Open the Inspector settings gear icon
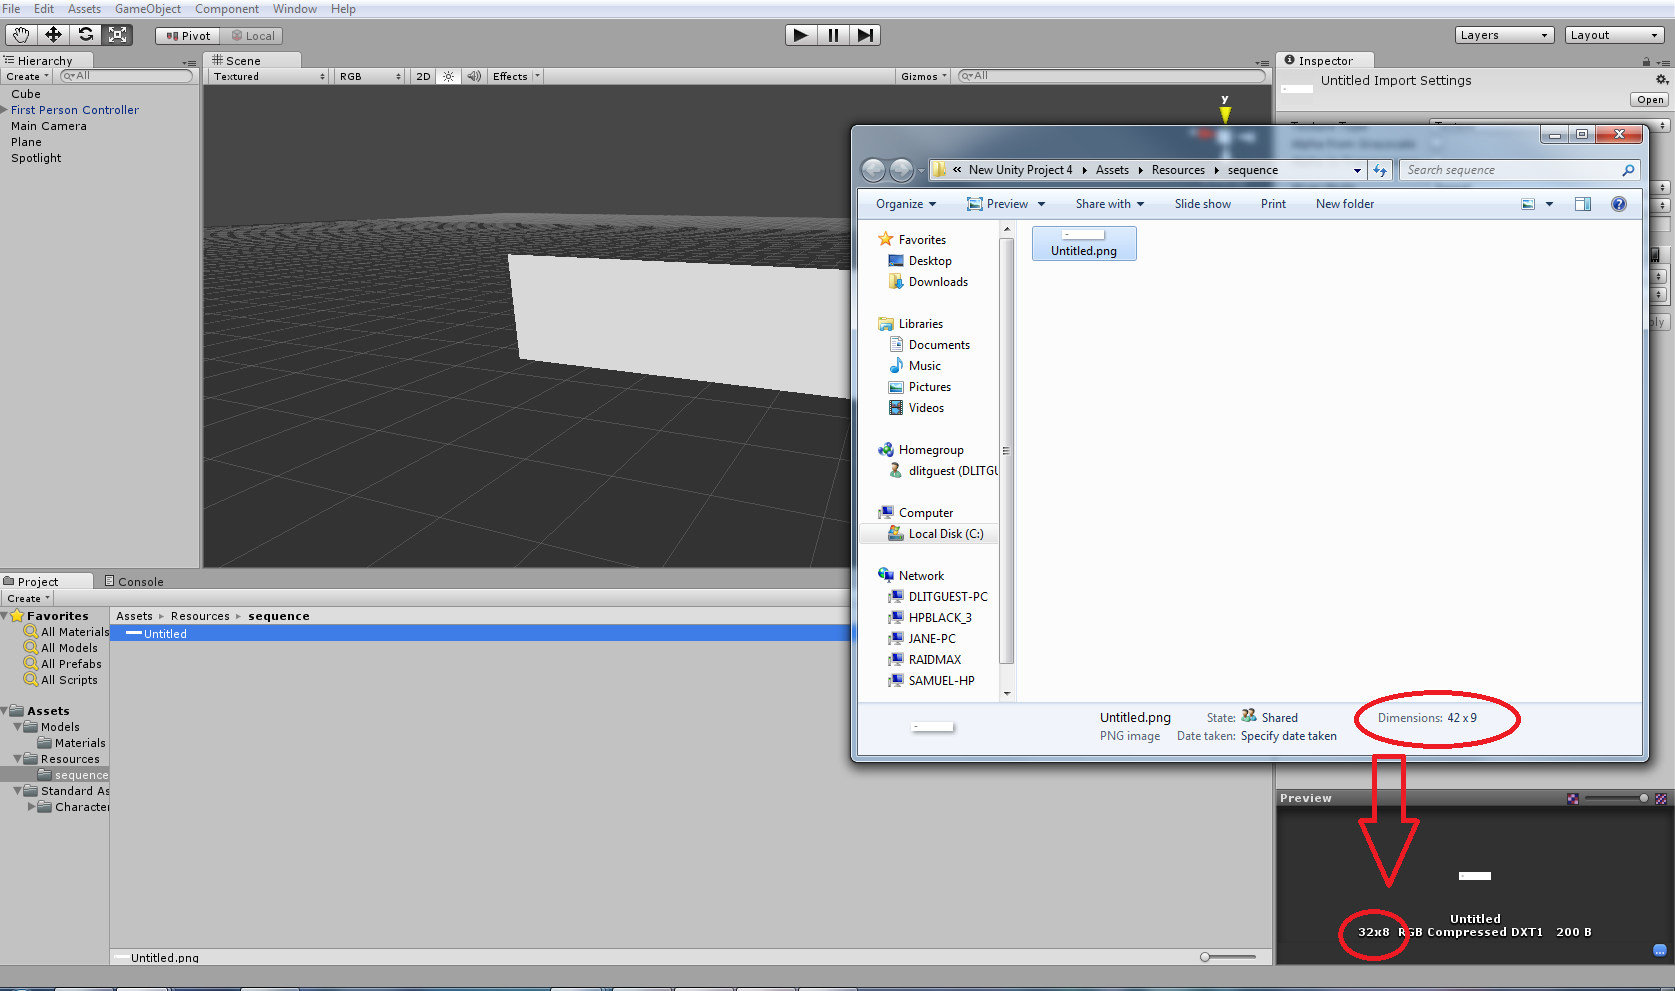This screenshot has width=1675, height=991. (1661, 80)
